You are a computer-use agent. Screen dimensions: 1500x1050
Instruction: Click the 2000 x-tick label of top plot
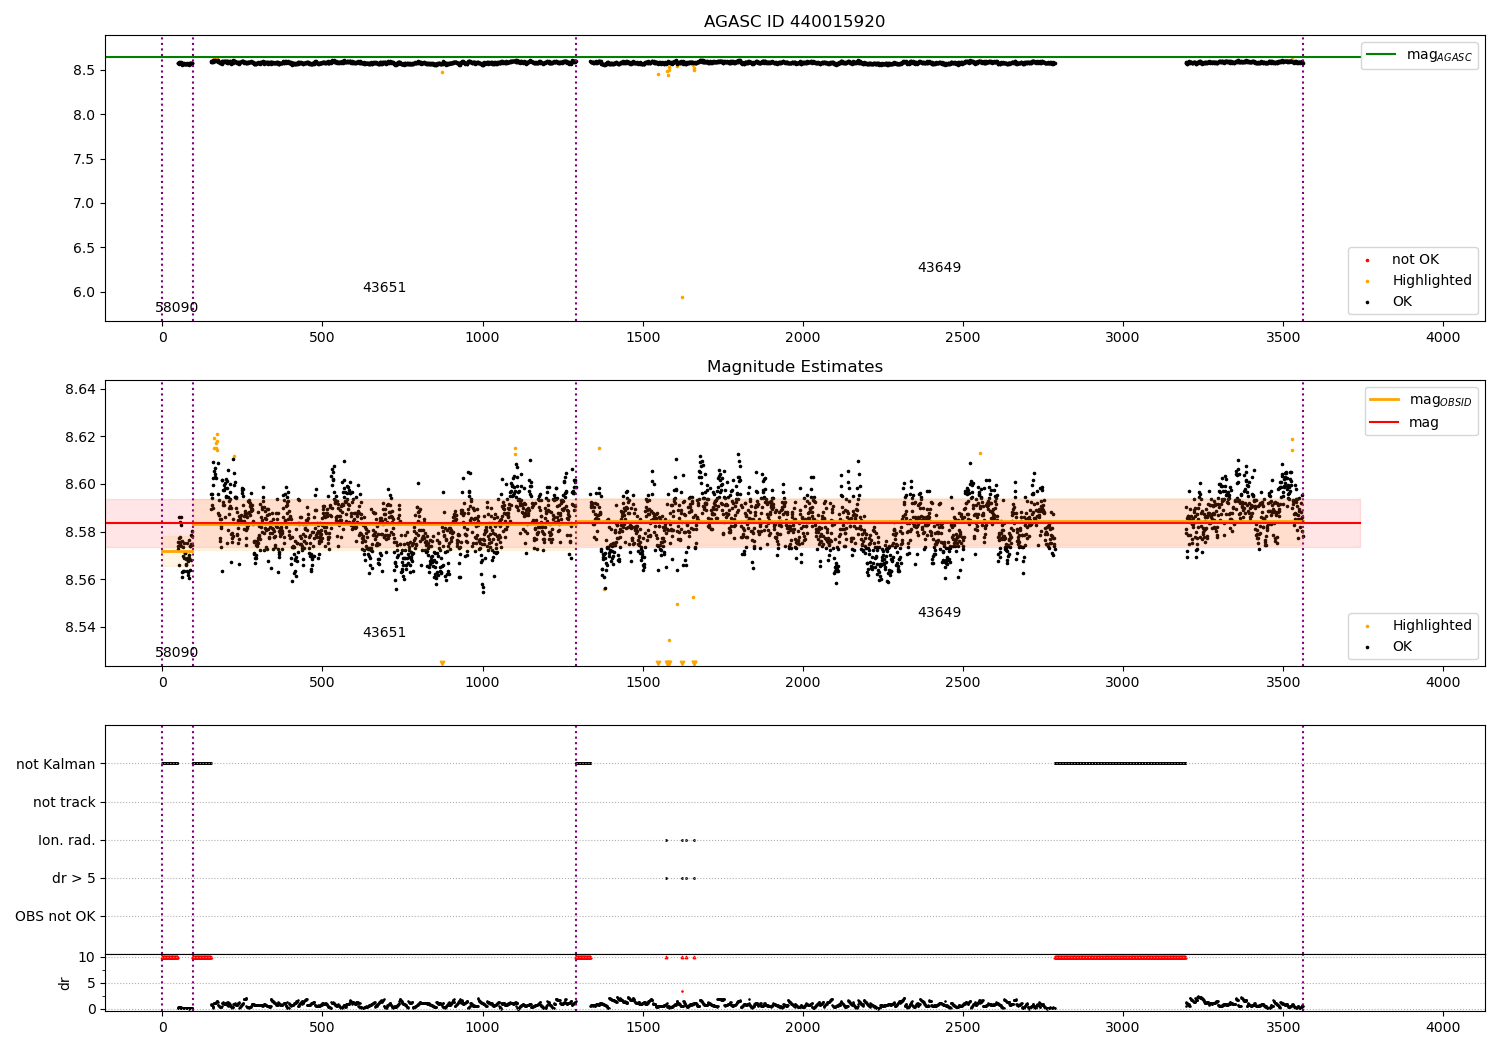click(802, 338)
